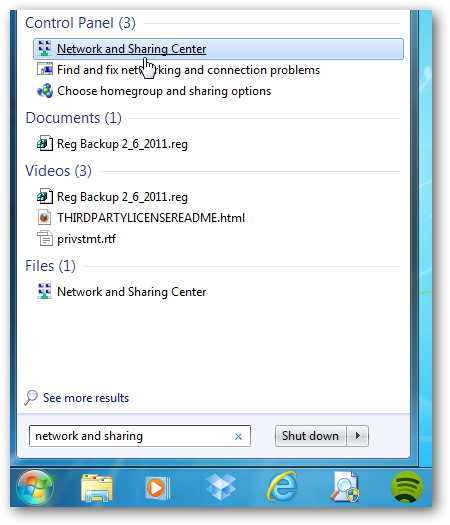Viewport: 450px width, 525px height.
Task: Open privstmt.rtf file
Action: coord(86,239)
